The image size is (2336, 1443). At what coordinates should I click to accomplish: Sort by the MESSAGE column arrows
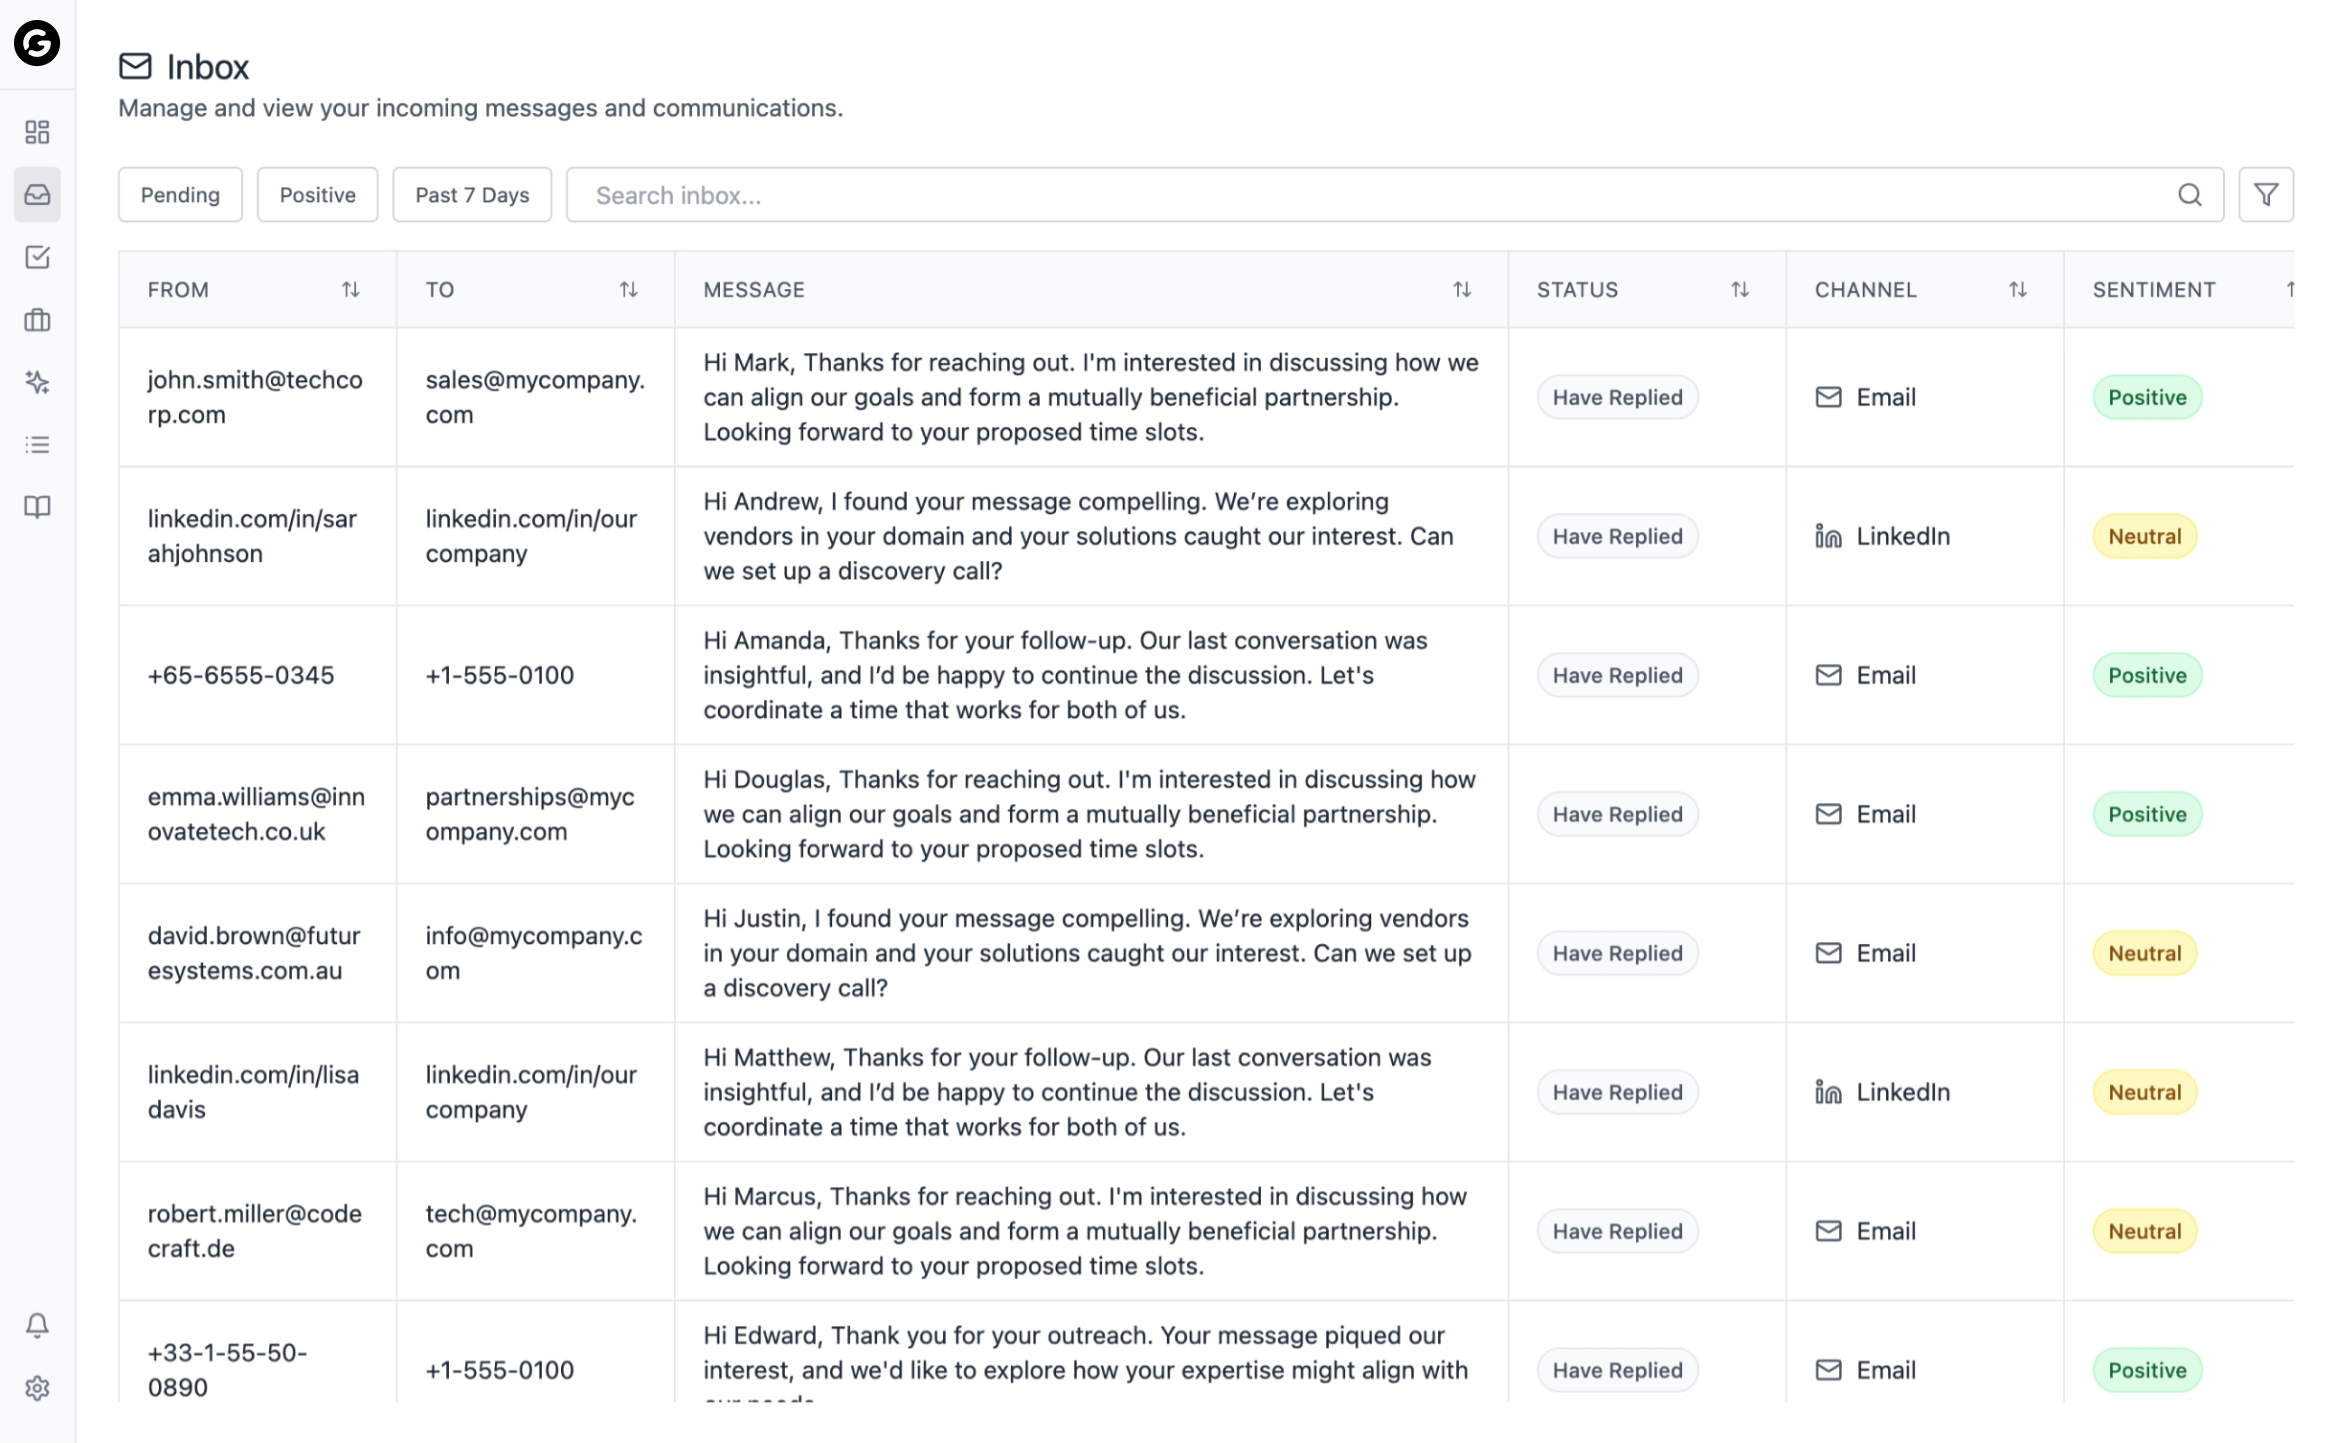click(1462, 289)
